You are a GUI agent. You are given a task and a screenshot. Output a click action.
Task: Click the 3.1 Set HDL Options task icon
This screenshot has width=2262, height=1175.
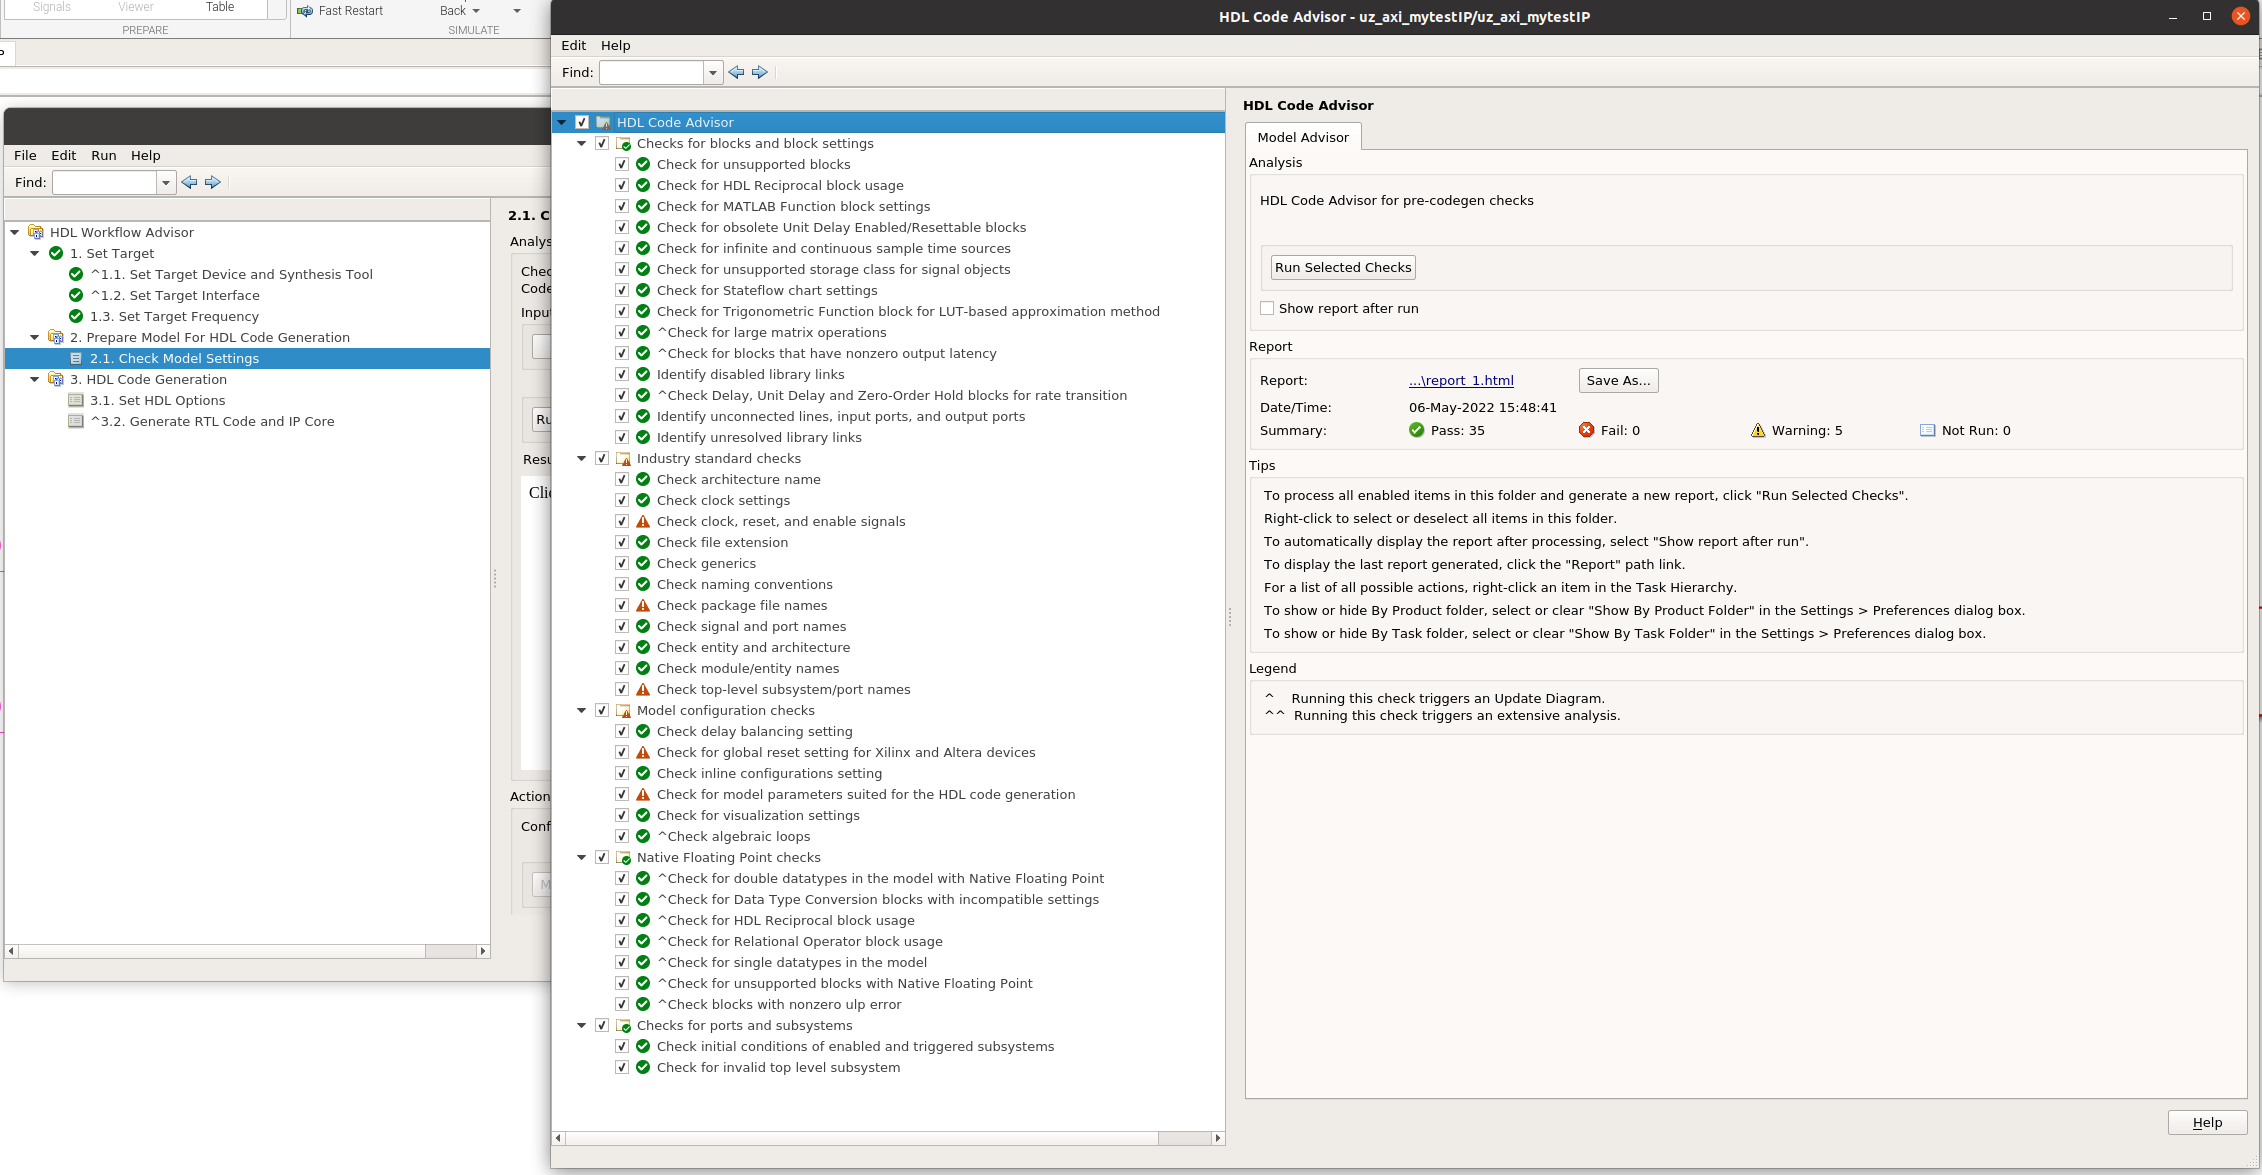[76, 401]
